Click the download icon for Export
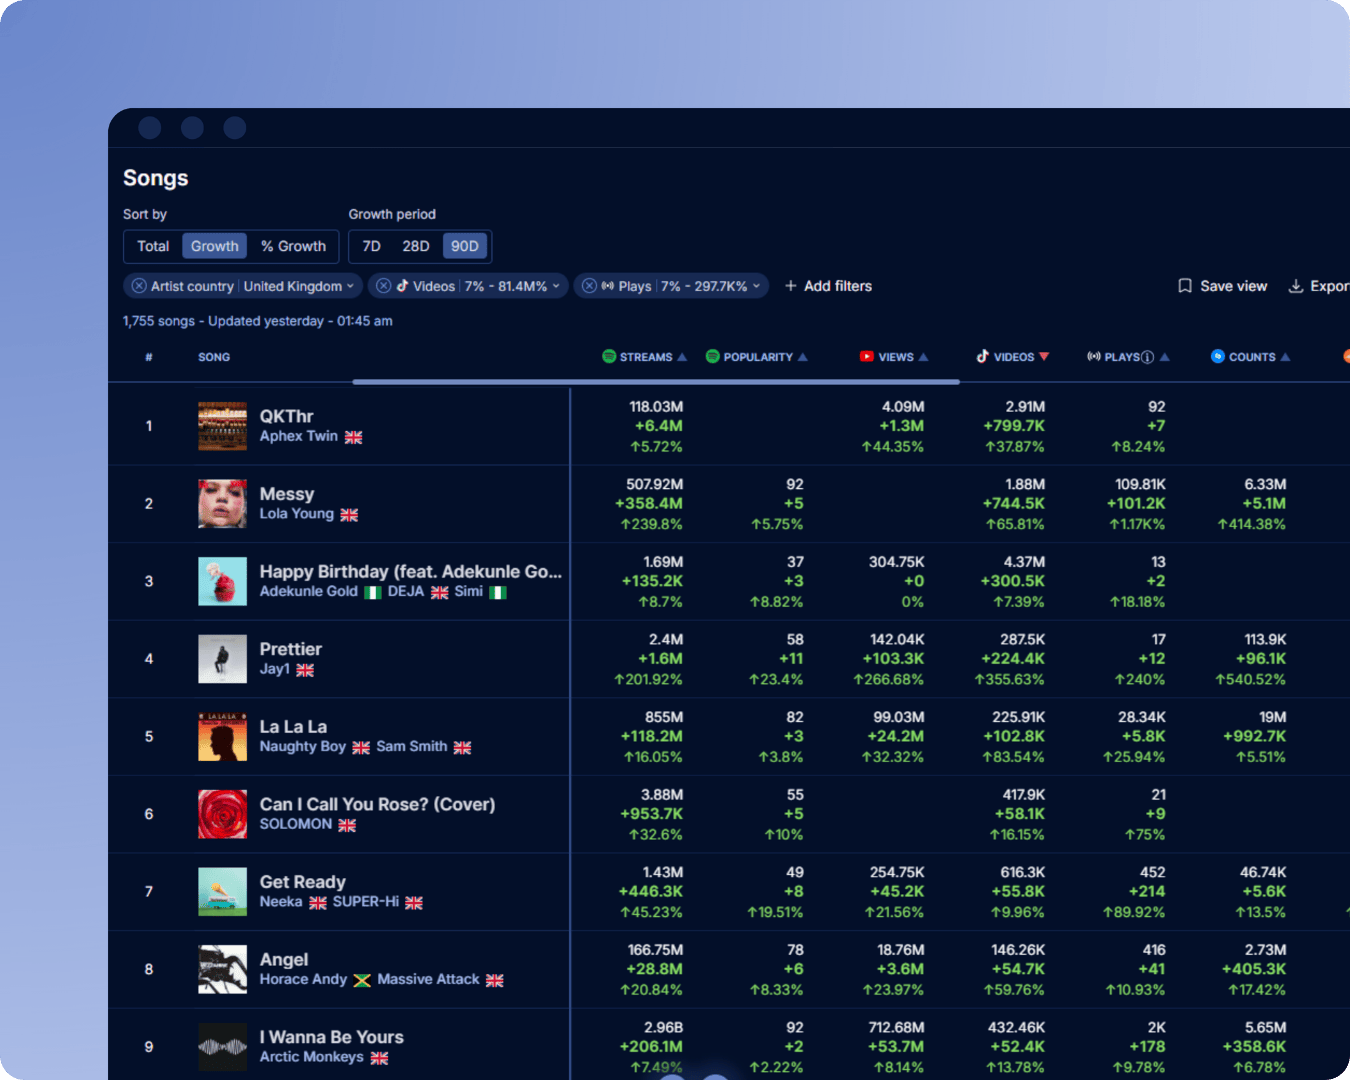Viewport: 1350px width, 1080px height. pyautogui.click(x=1296, y=286)
